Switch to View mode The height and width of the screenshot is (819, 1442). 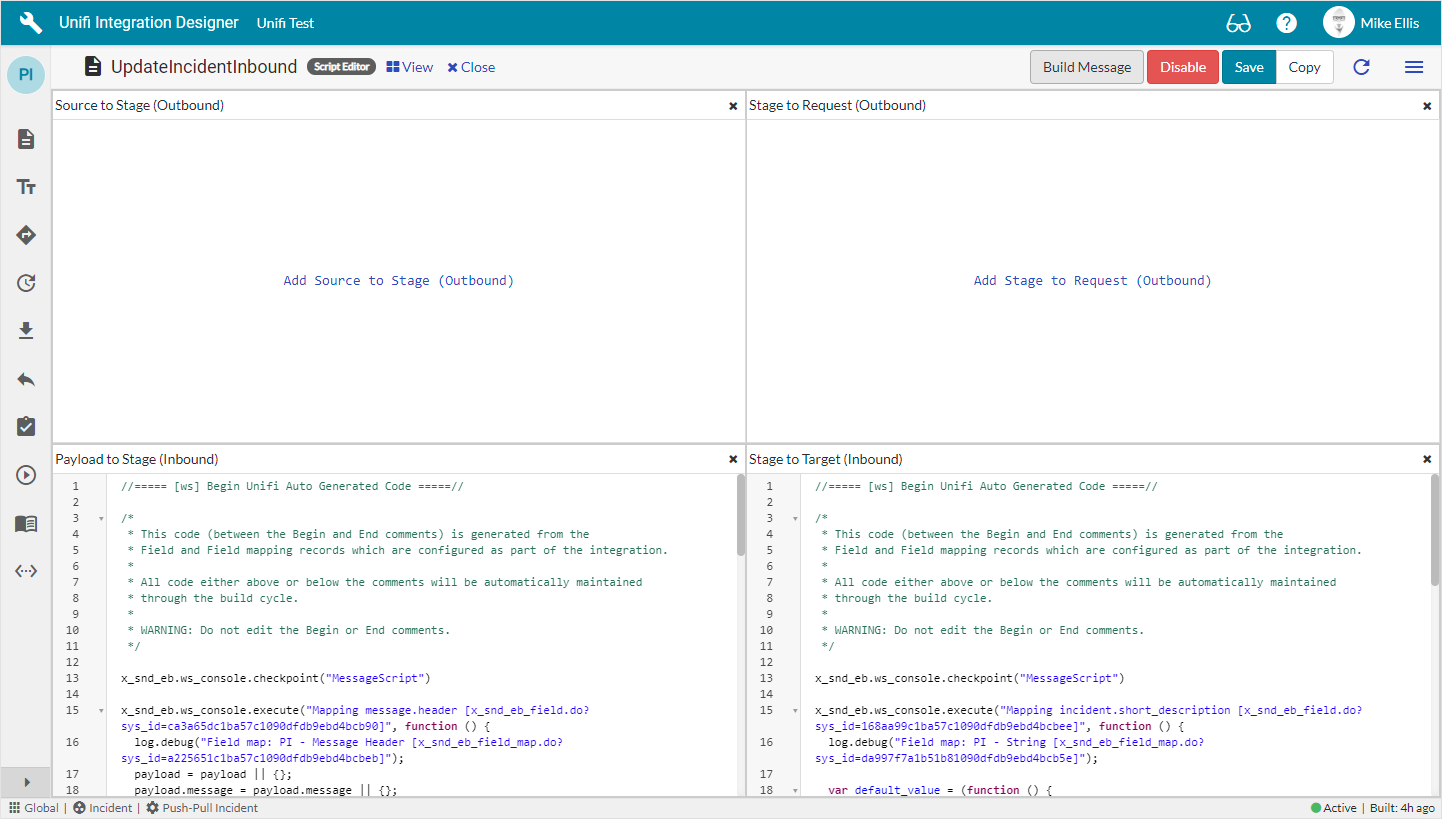(x=410, y=67)
